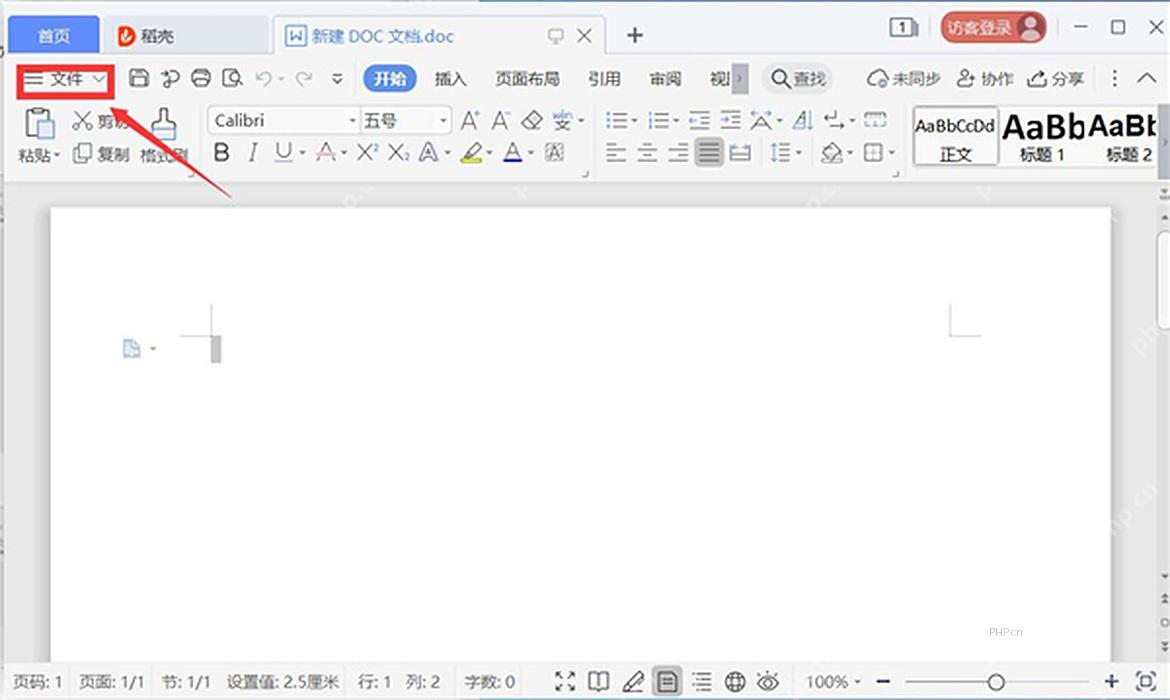Switch to reading layout book icon
Viewport: 1170px width, 700px height.
click(598, 681)
